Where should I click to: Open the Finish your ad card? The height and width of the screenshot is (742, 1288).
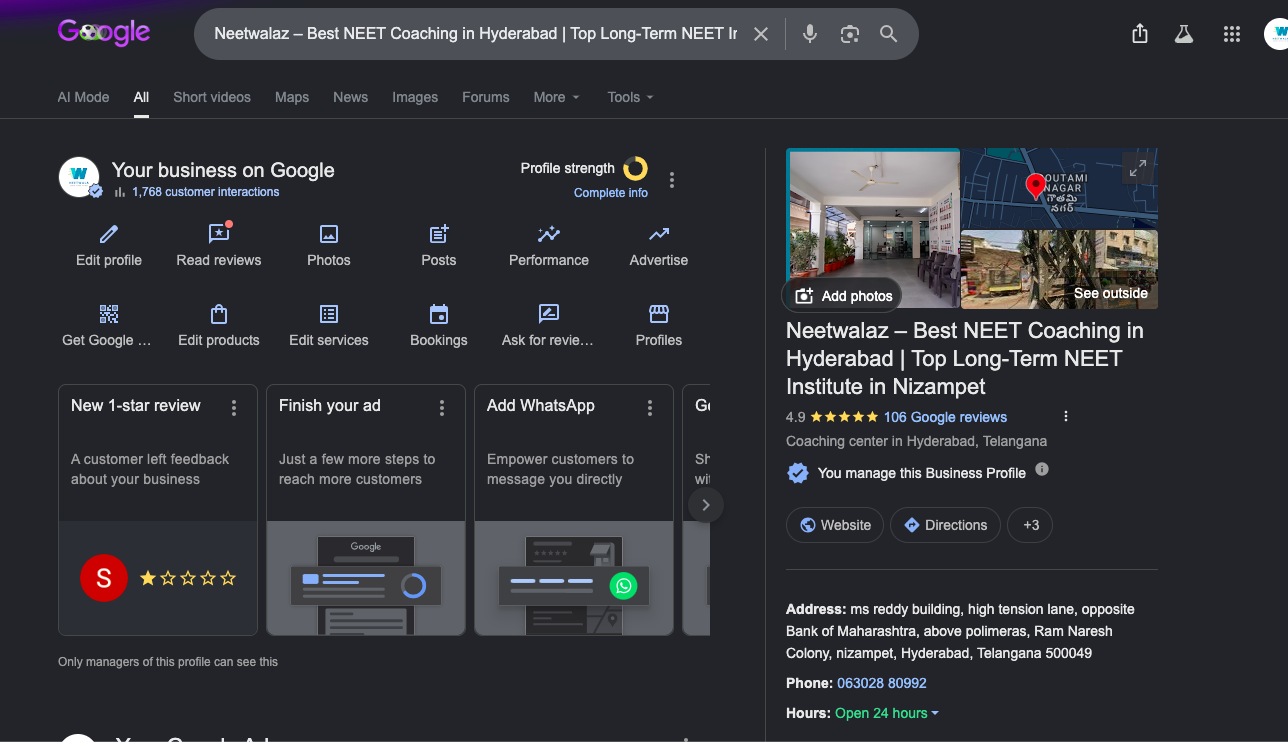[x=366, y=510]
